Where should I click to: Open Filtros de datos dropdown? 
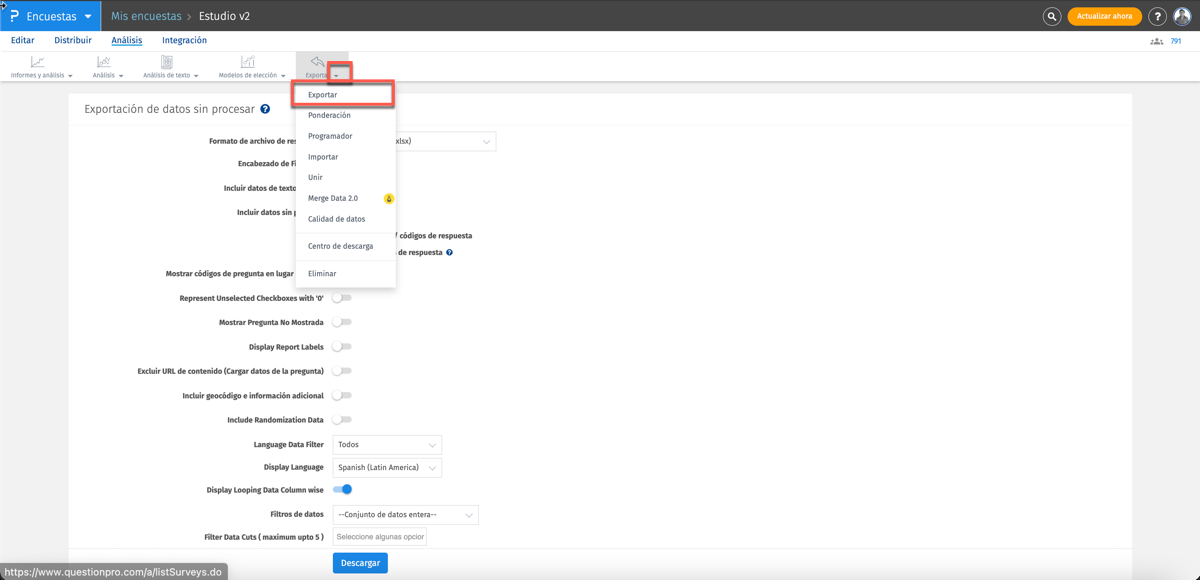(405, 515)
